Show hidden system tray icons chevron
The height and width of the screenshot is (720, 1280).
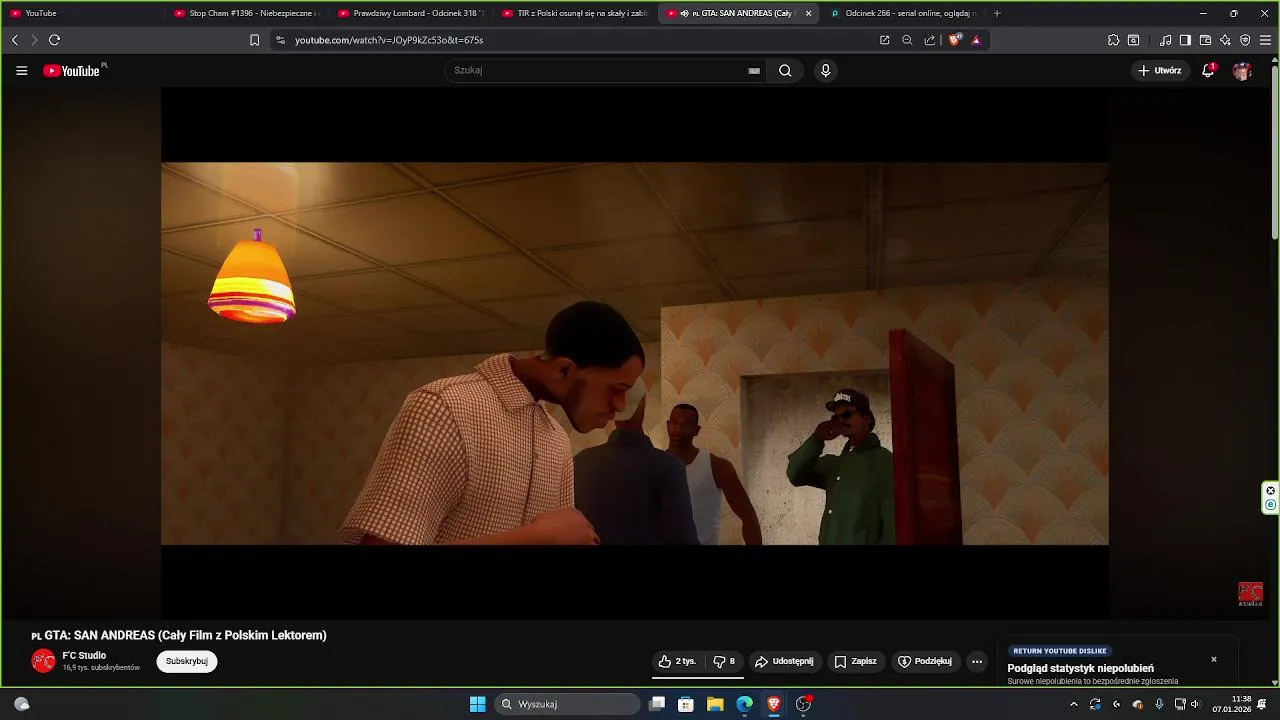coord(1074,704)
